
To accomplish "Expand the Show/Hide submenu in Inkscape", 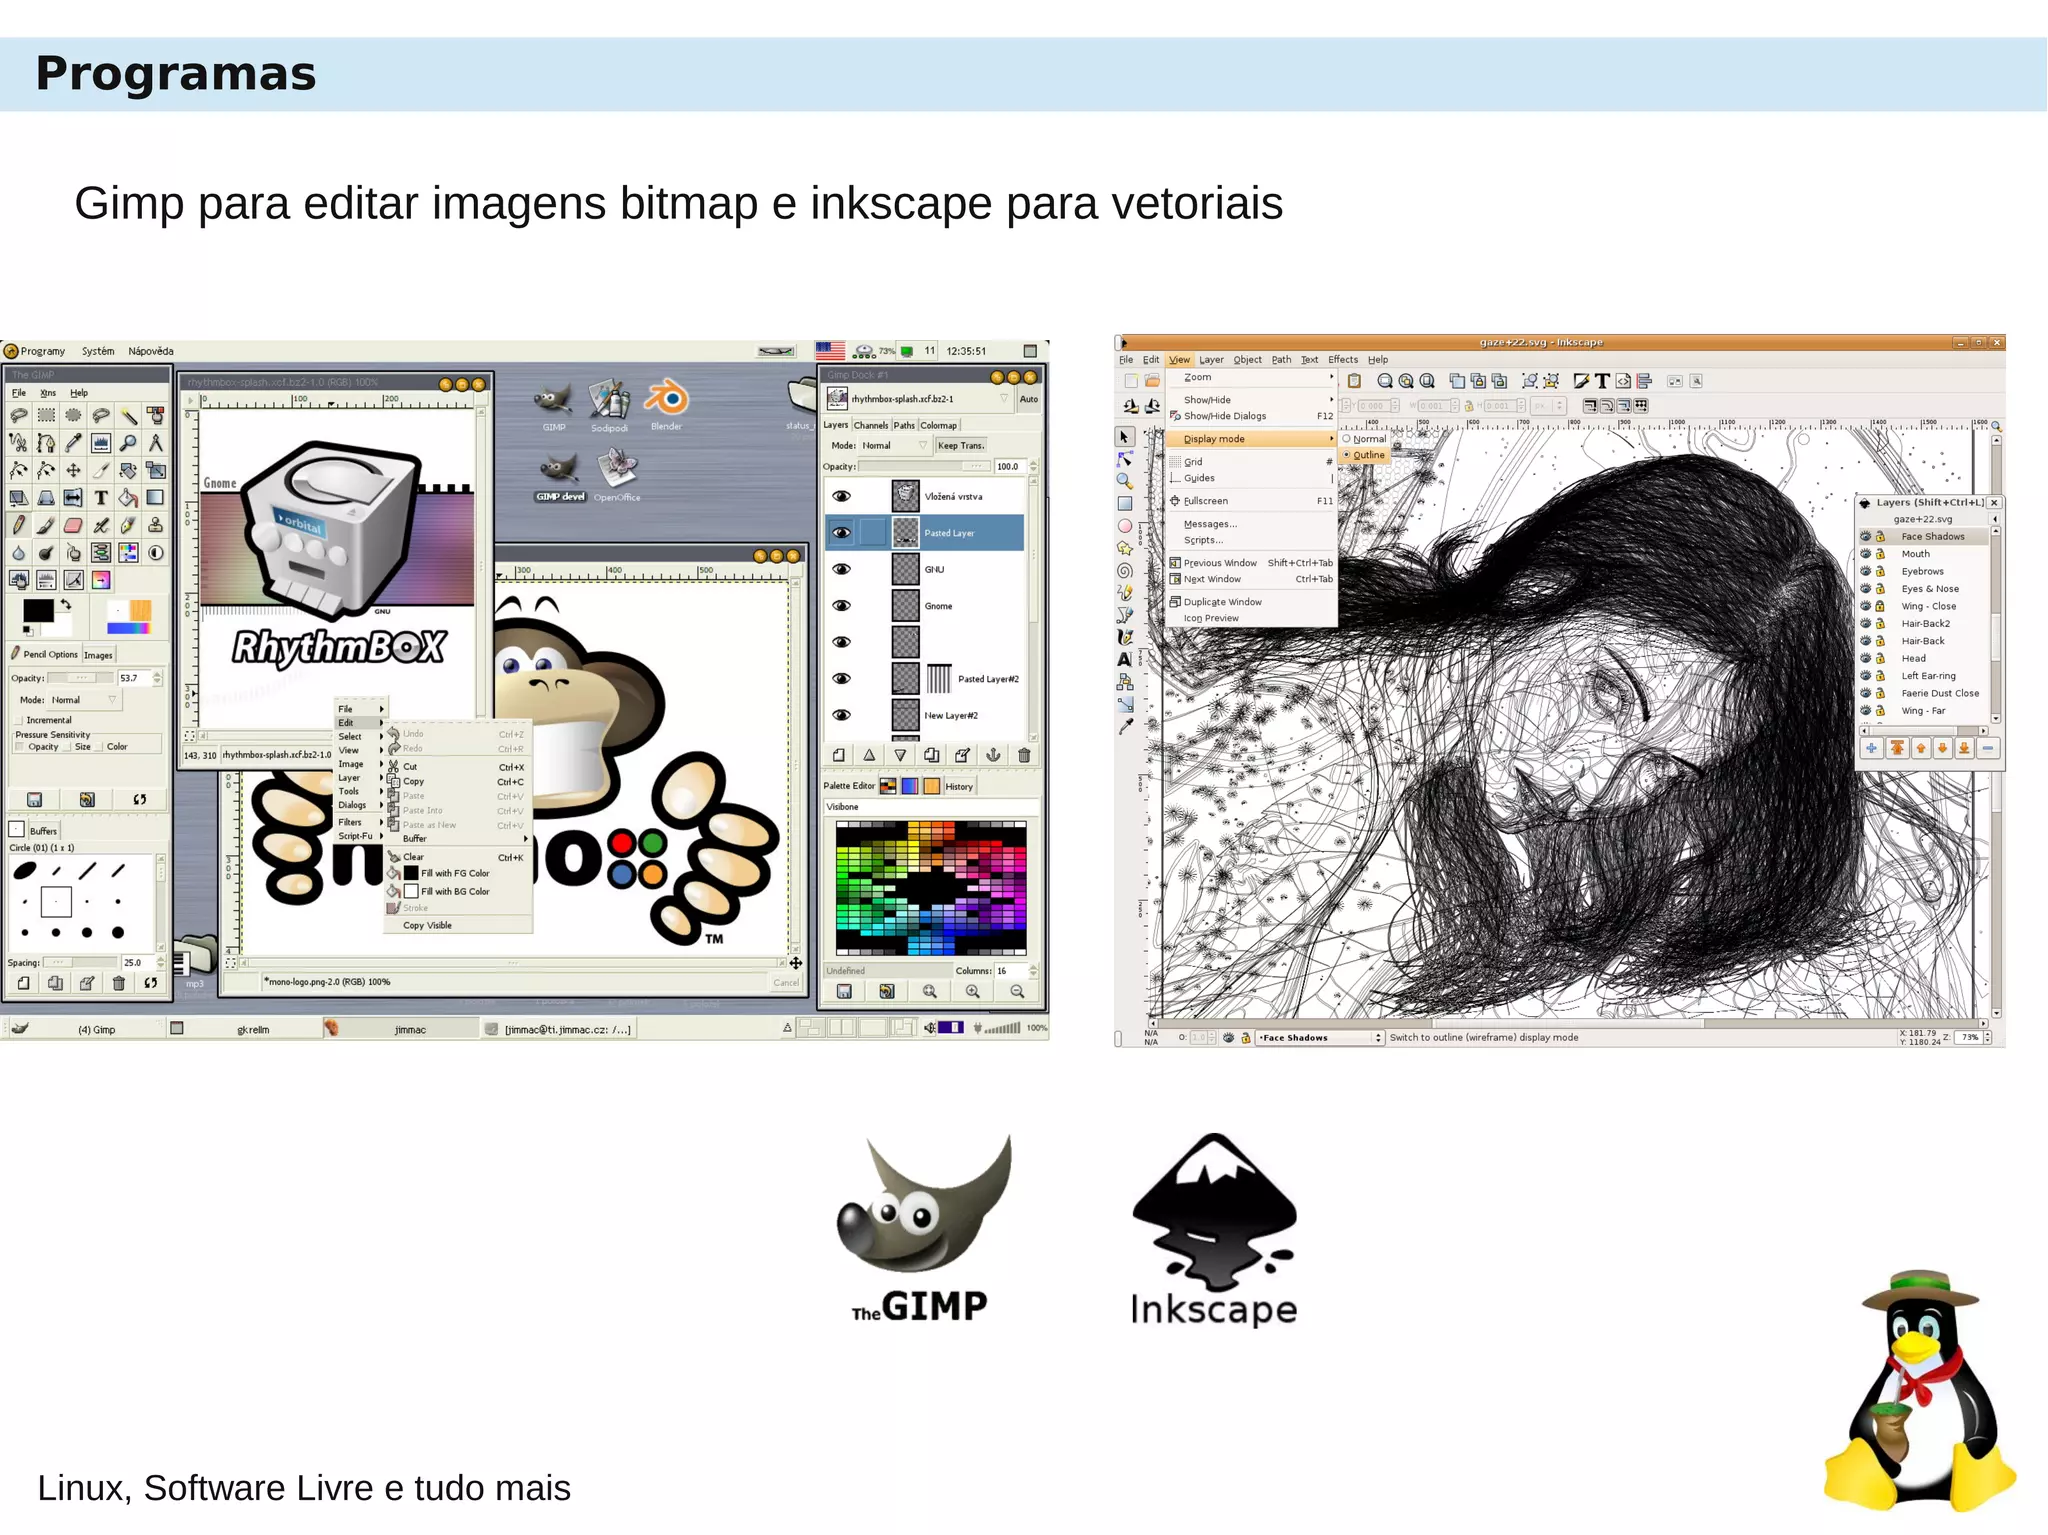I will coord(1252,400).
